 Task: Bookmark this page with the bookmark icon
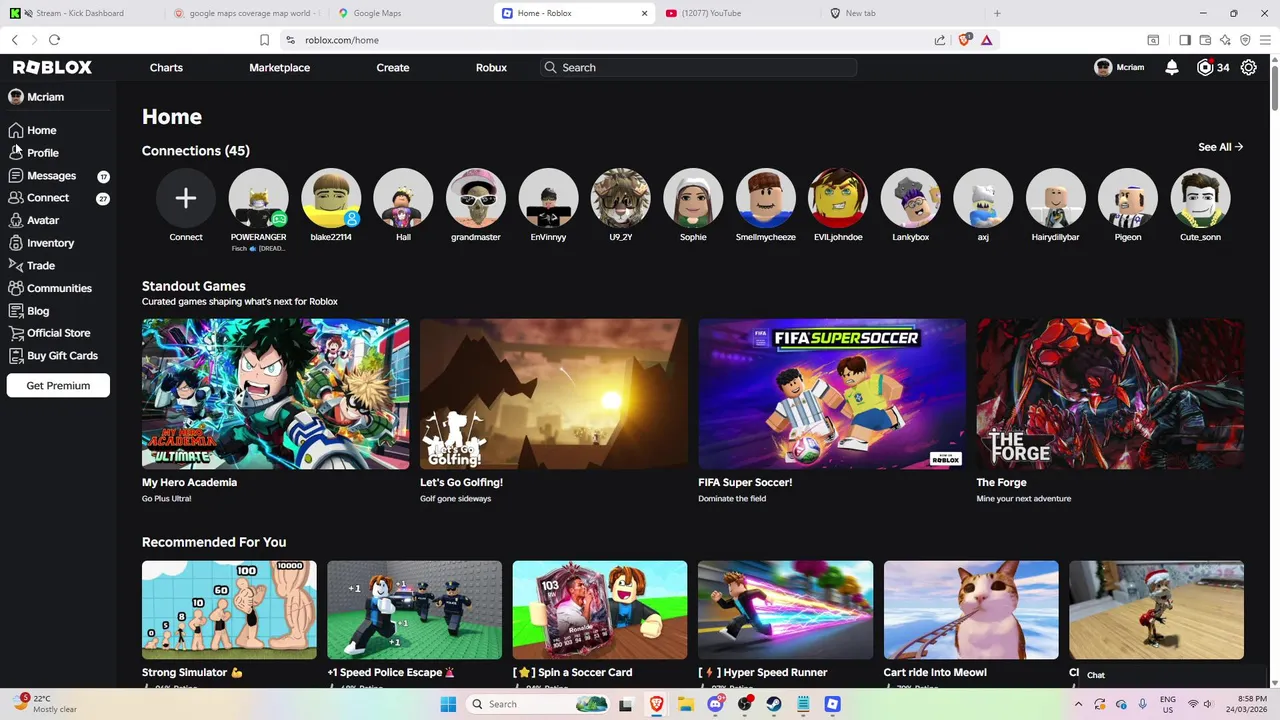click(264, 40)
